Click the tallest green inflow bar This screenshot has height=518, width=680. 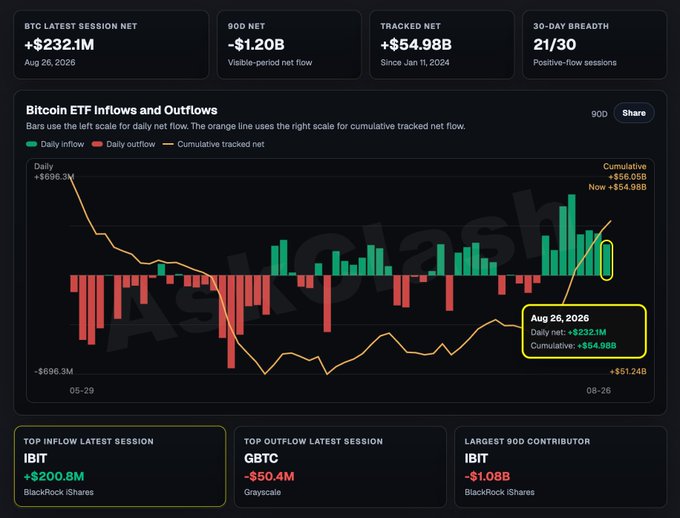click(572, 235)
